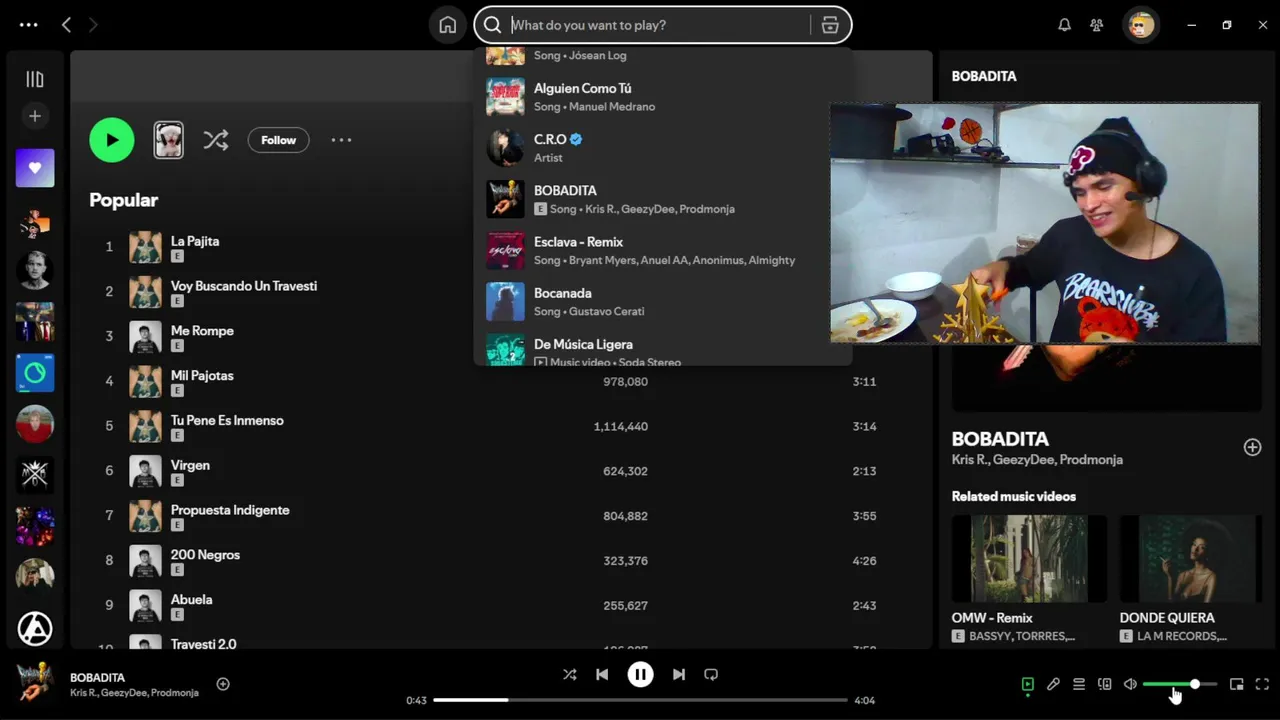
Task: Choose BOBADITA song search result
Action: pyautogui.click(x=663, y=199)
